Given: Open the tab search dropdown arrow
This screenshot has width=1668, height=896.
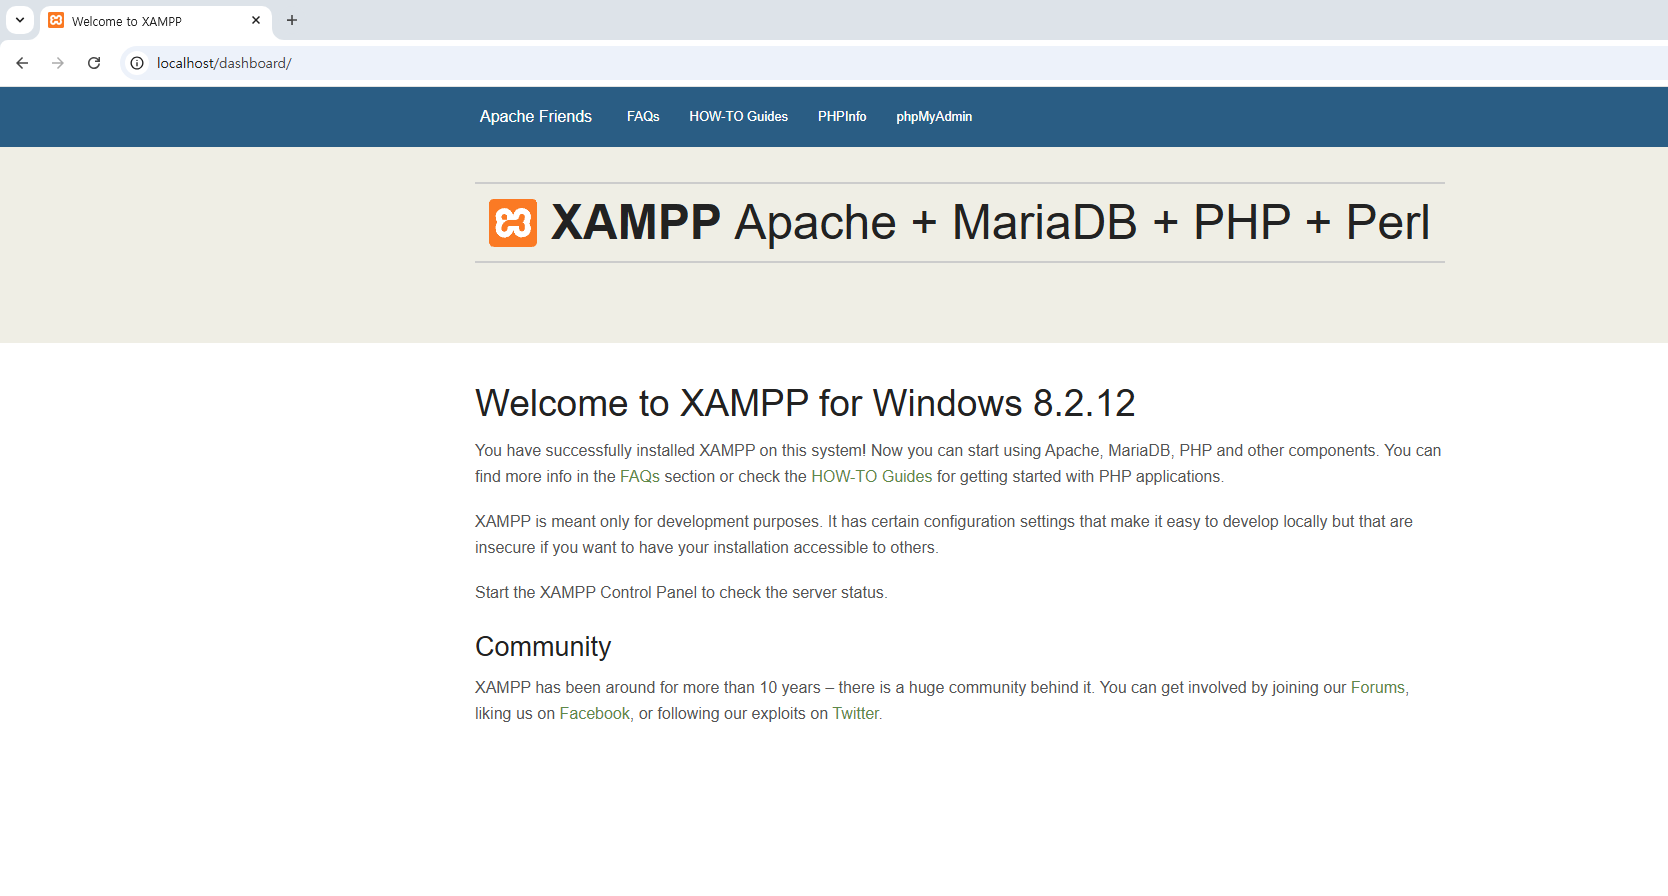Looking at the screenshot, I should click(x=20, y=20).
